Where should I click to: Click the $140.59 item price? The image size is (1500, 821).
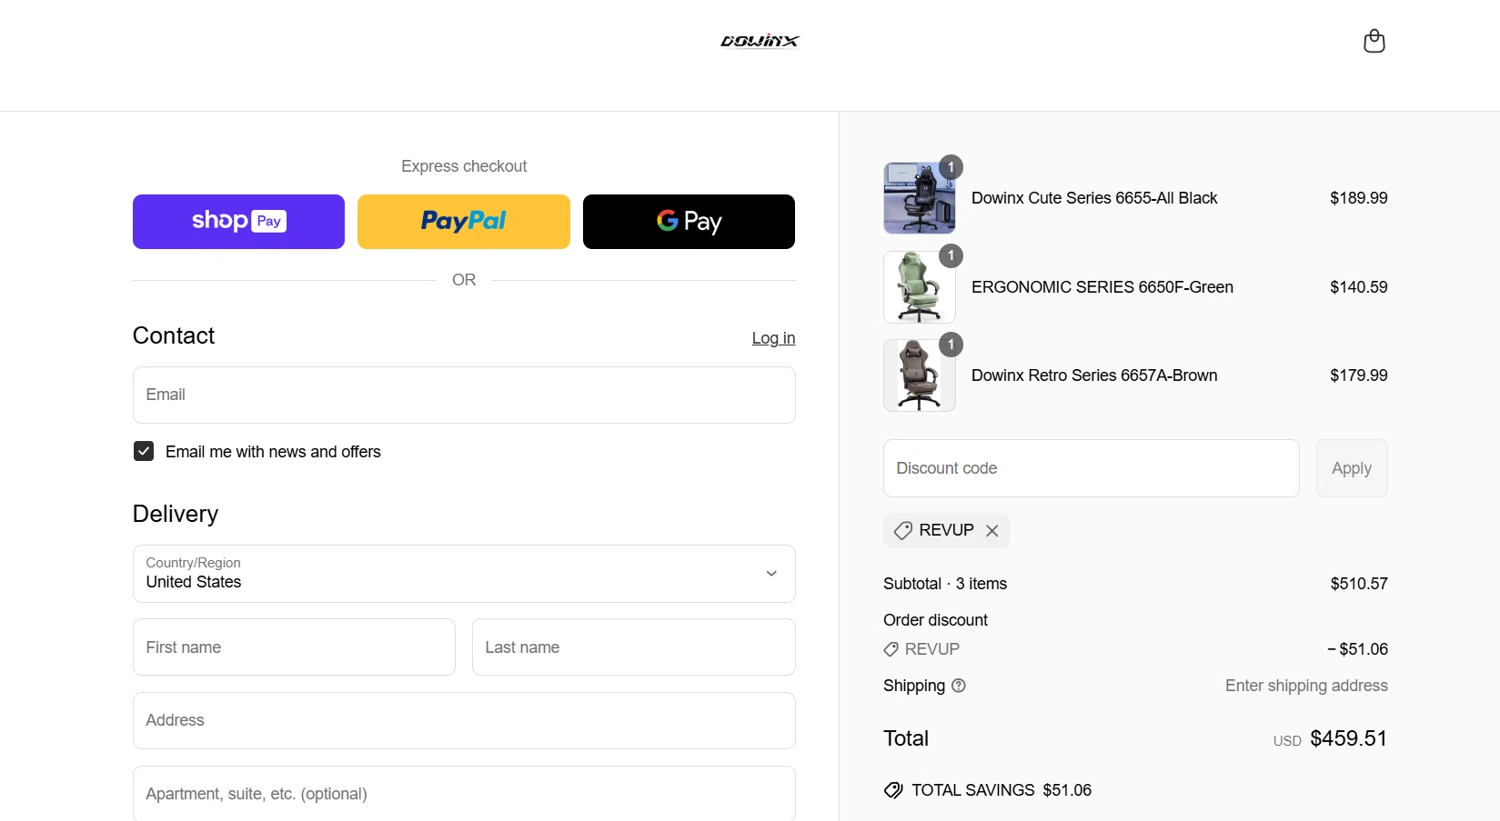(1358, 287)
